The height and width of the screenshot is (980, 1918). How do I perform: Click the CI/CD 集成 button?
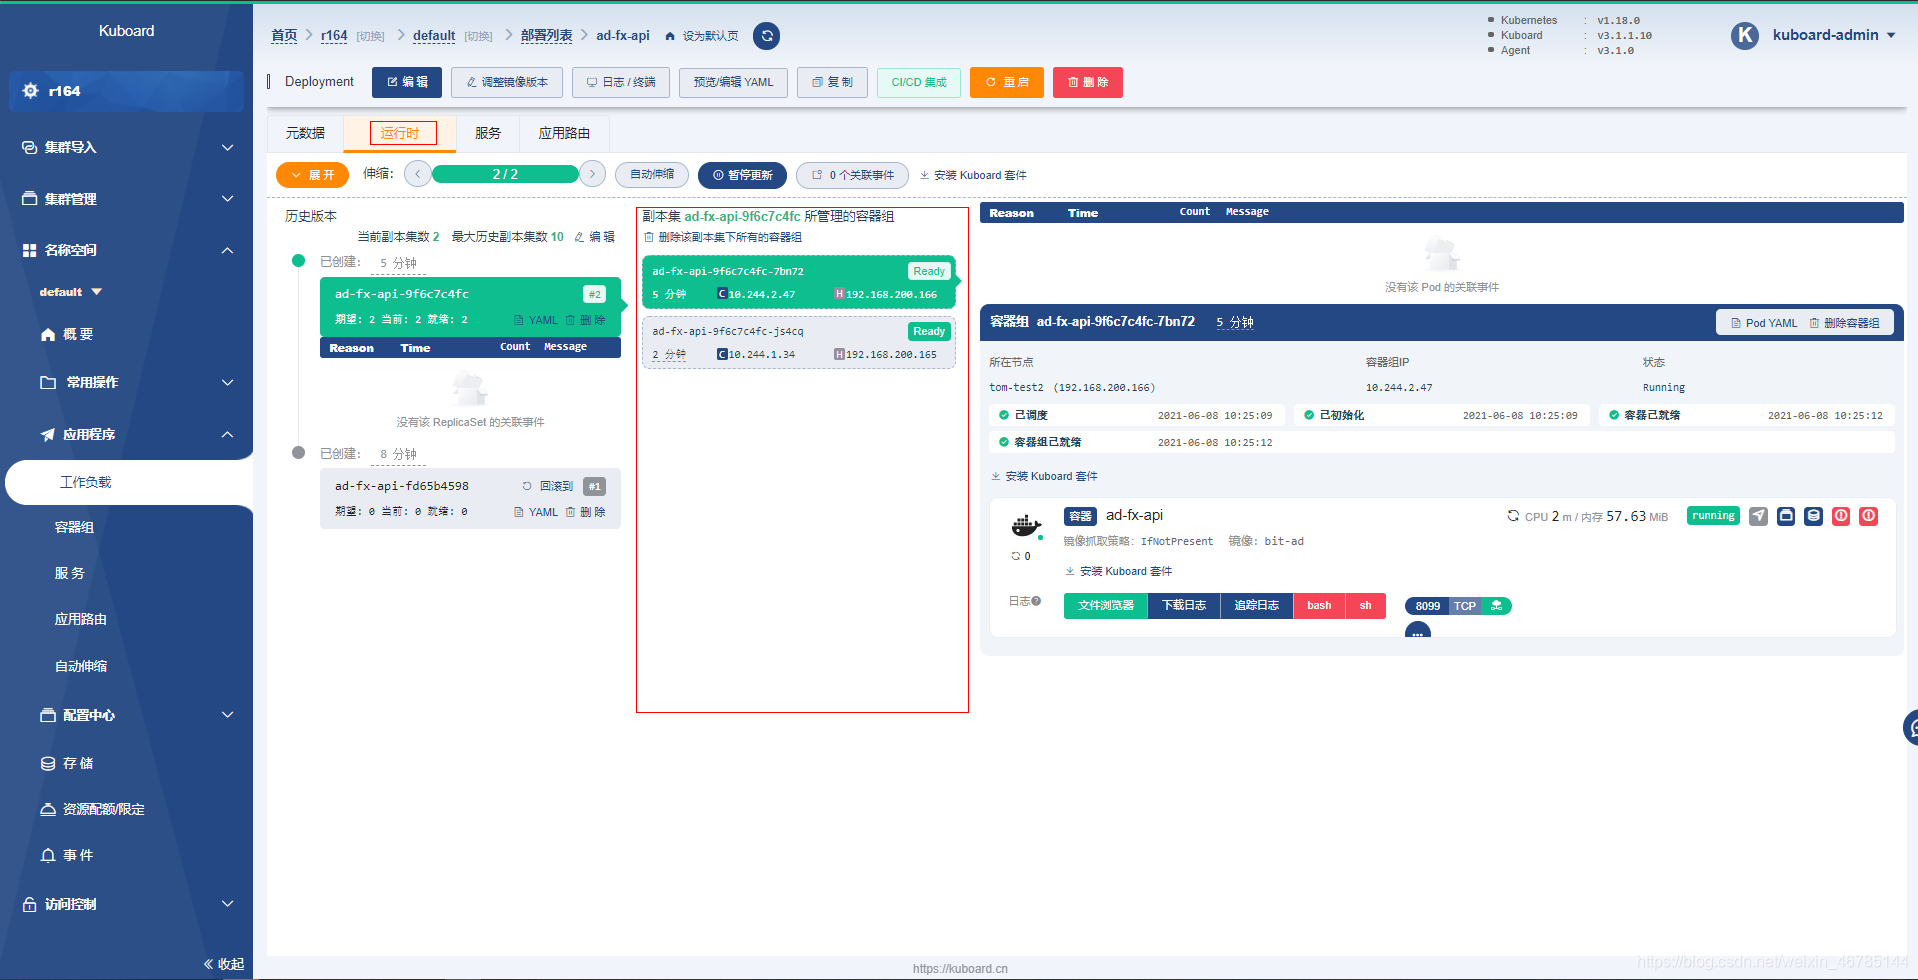[919, 82]
